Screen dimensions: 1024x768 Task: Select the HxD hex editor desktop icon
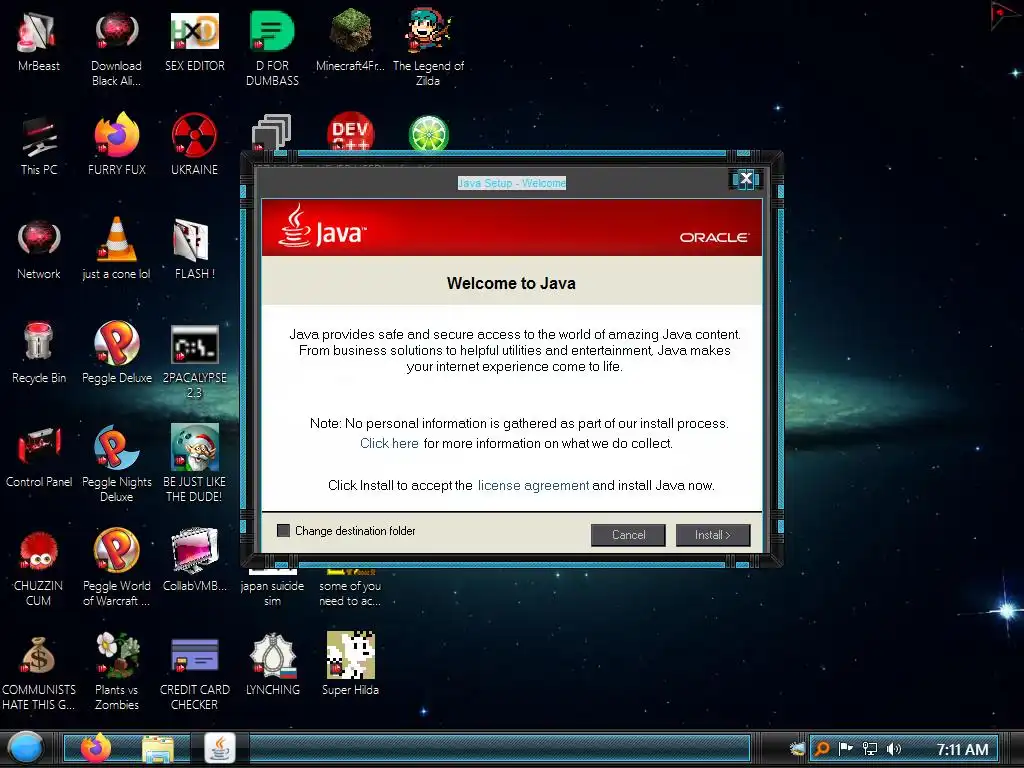pyautogui.click(x=195, y=42)
